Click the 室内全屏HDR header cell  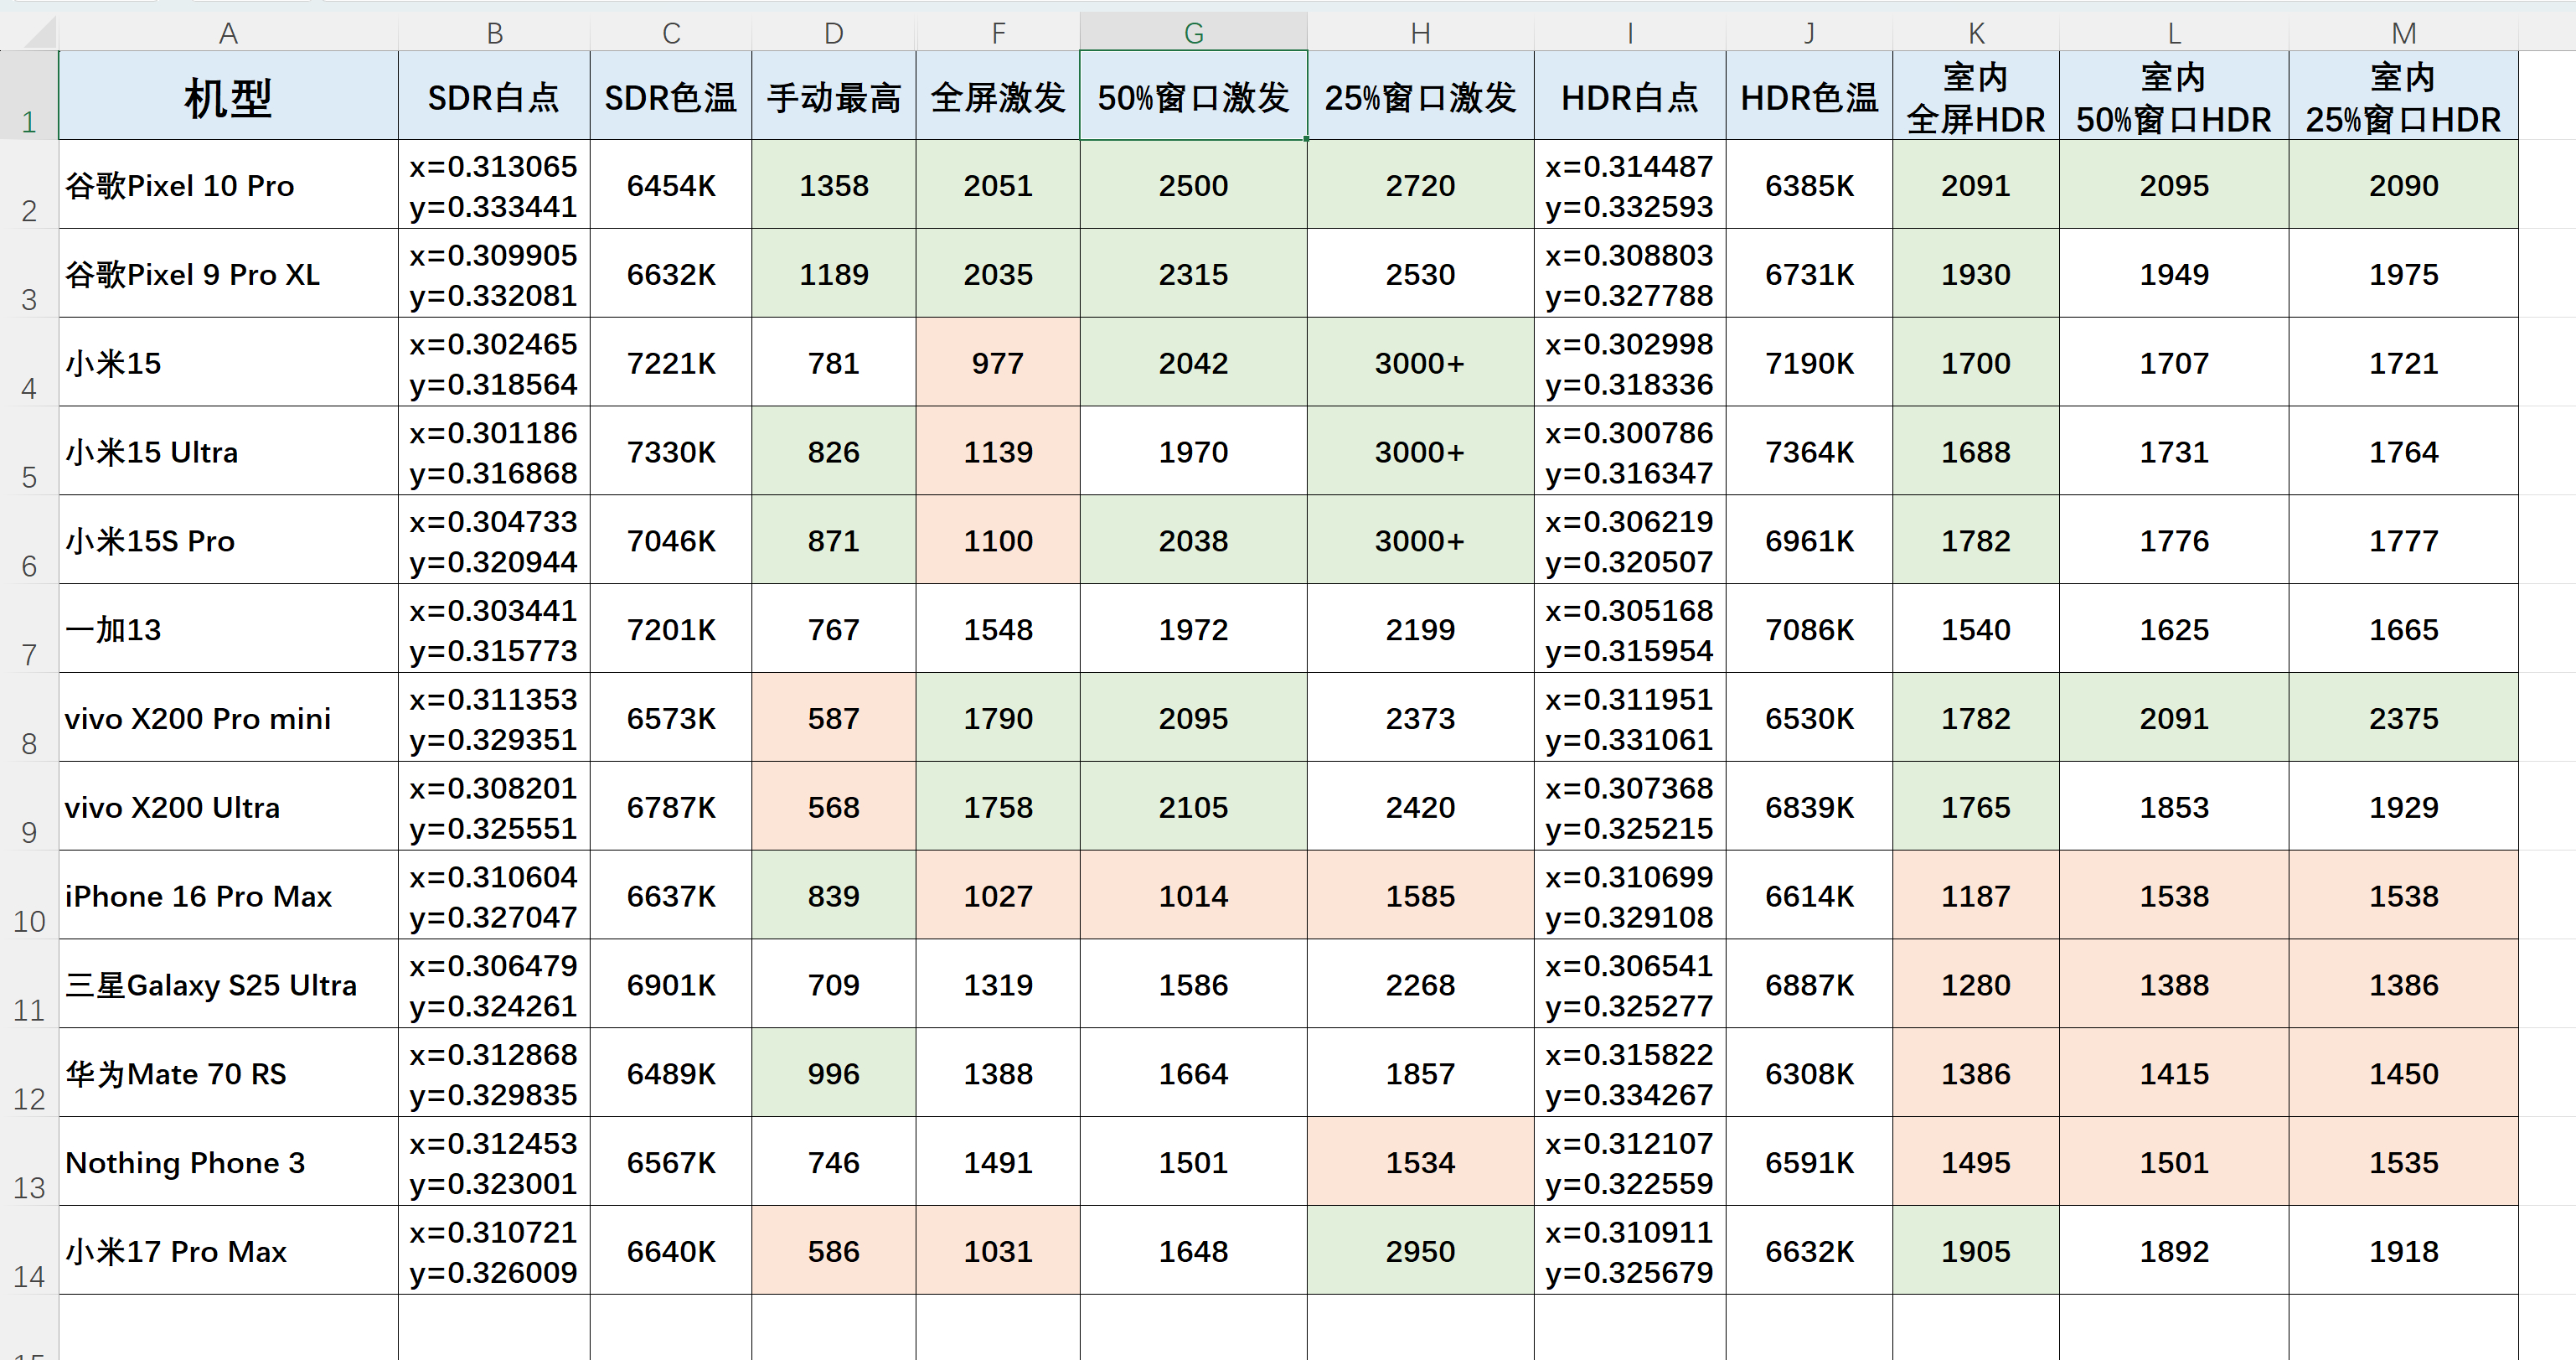pyautogui.click(x=1976, y=96)
